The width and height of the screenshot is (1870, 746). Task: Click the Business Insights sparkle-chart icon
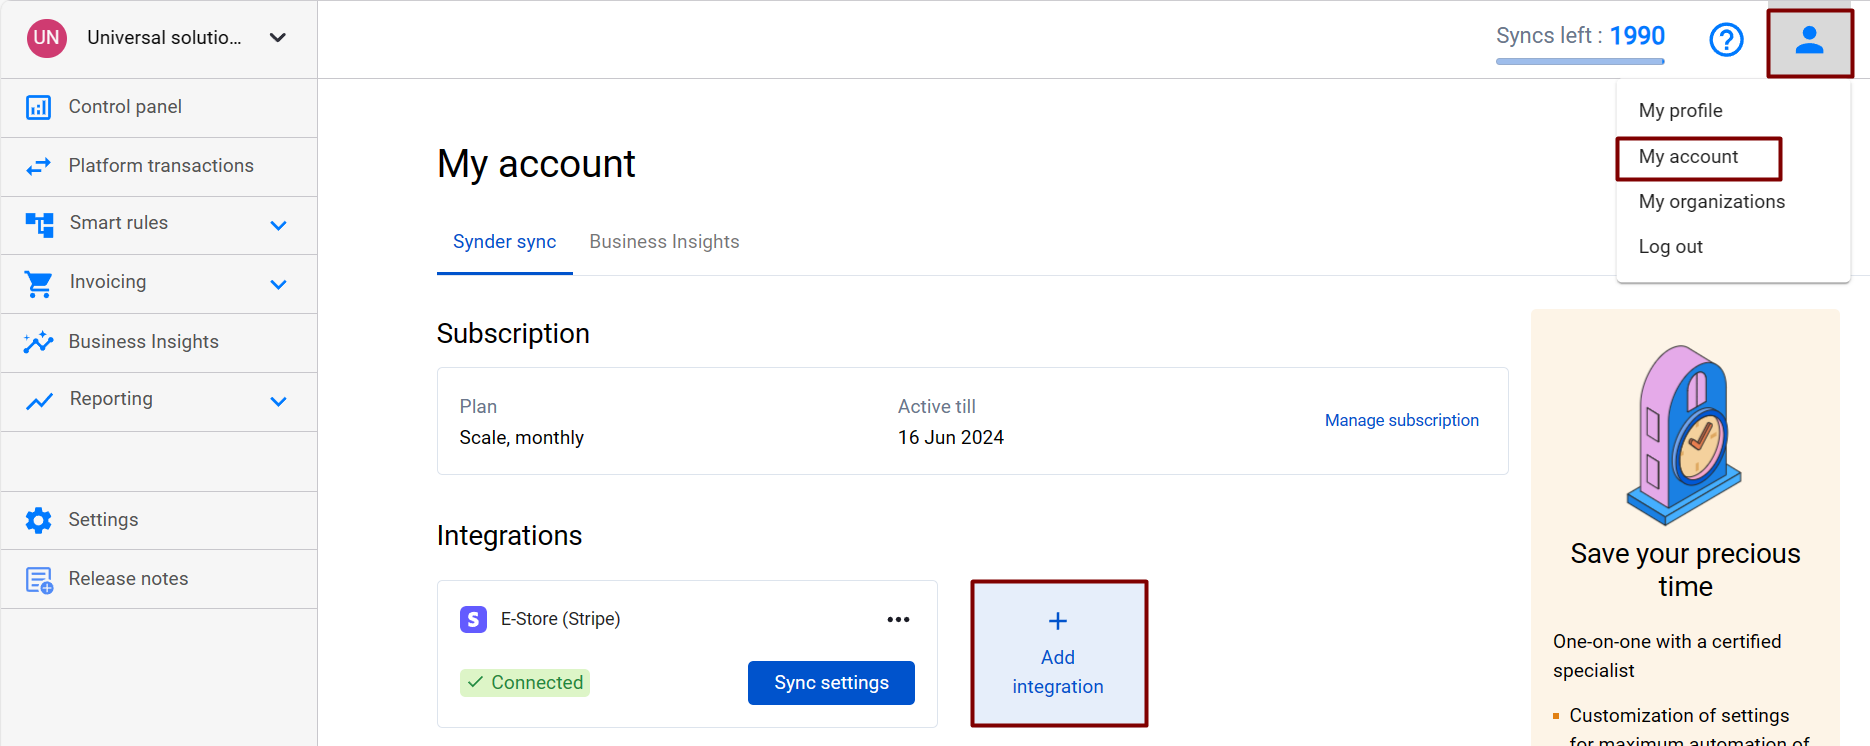click(x=38, y=342)
